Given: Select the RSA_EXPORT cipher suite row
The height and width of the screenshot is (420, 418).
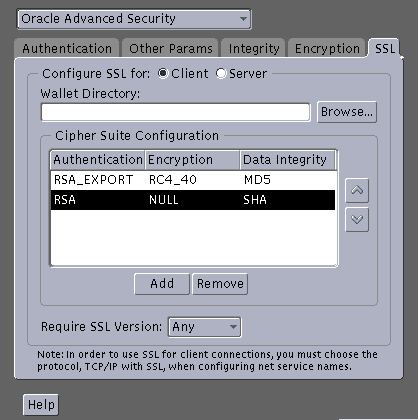Looking at the screenshot, I should point(193,180).
